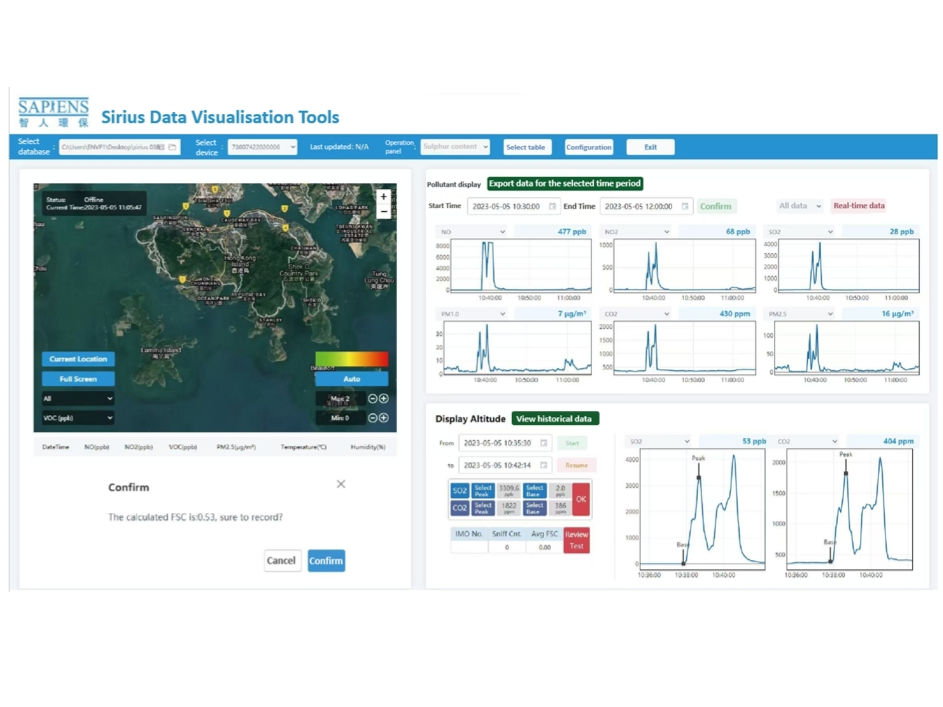Expand the Select device dropdown
Screen dimensions: 943x707
(x=263, y=147)
